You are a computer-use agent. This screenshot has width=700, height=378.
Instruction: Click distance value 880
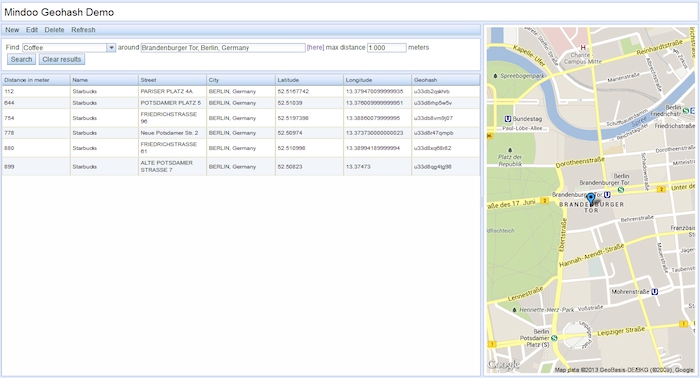tap(9, 148)
